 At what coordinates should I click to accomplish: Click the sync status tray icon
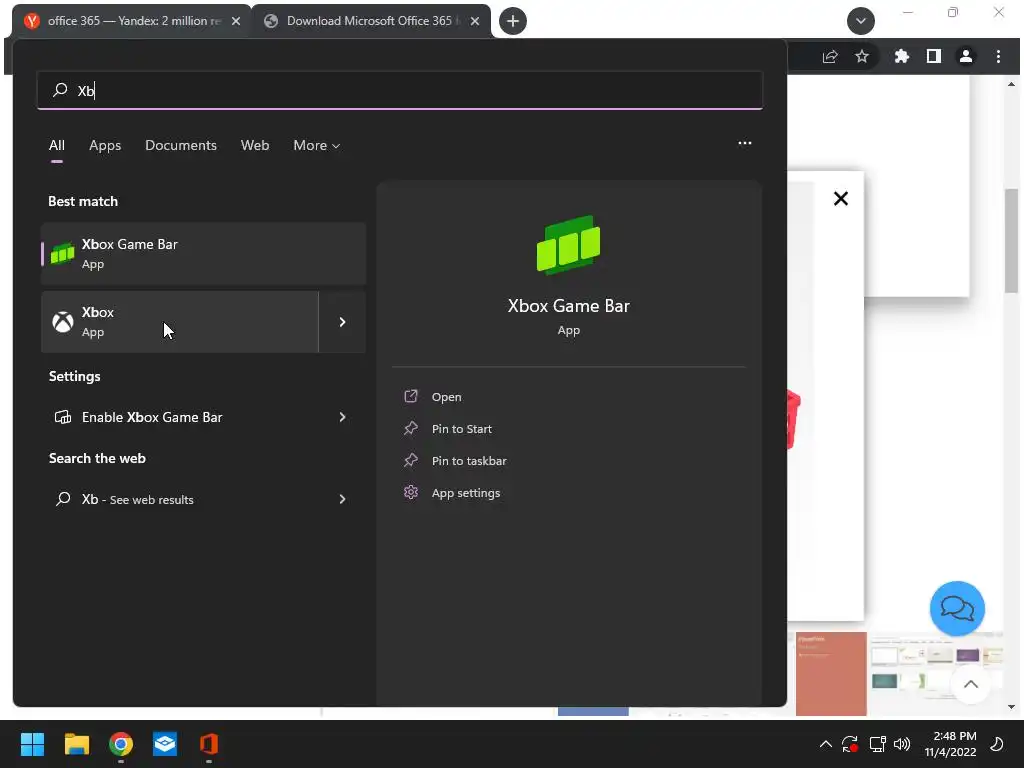click(850, 744)
